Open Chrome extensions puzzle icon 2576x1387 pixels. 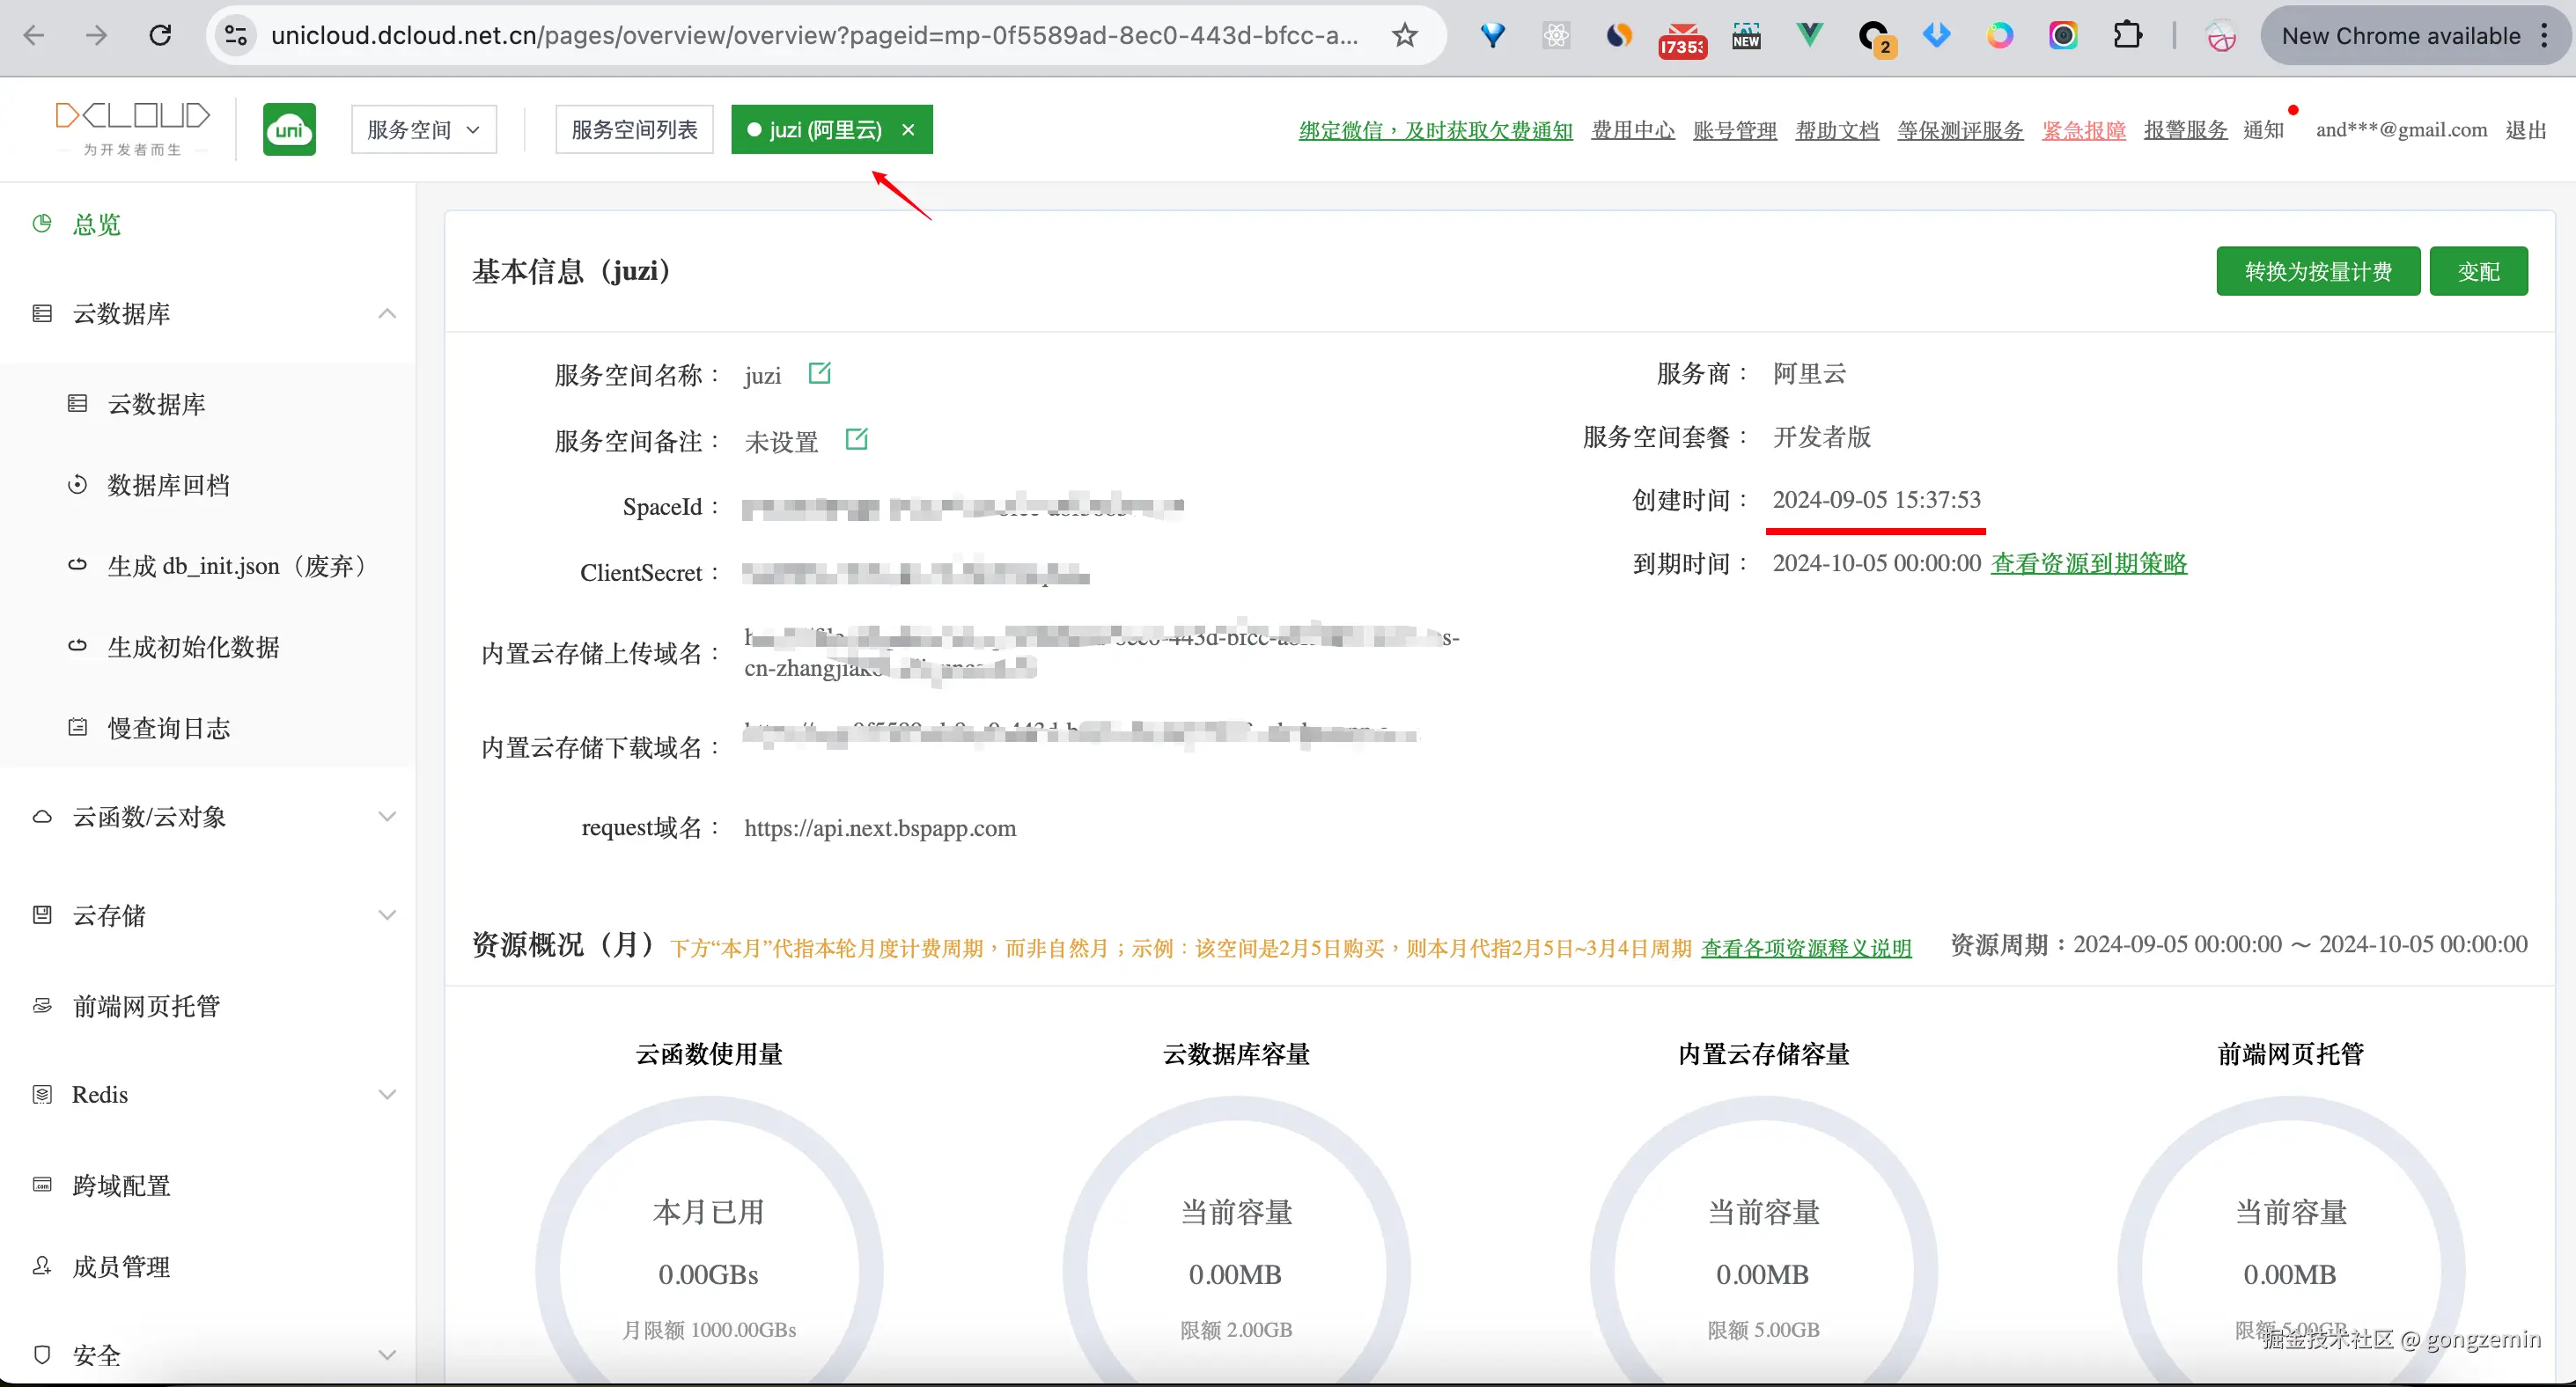(x=2128, y=36)
